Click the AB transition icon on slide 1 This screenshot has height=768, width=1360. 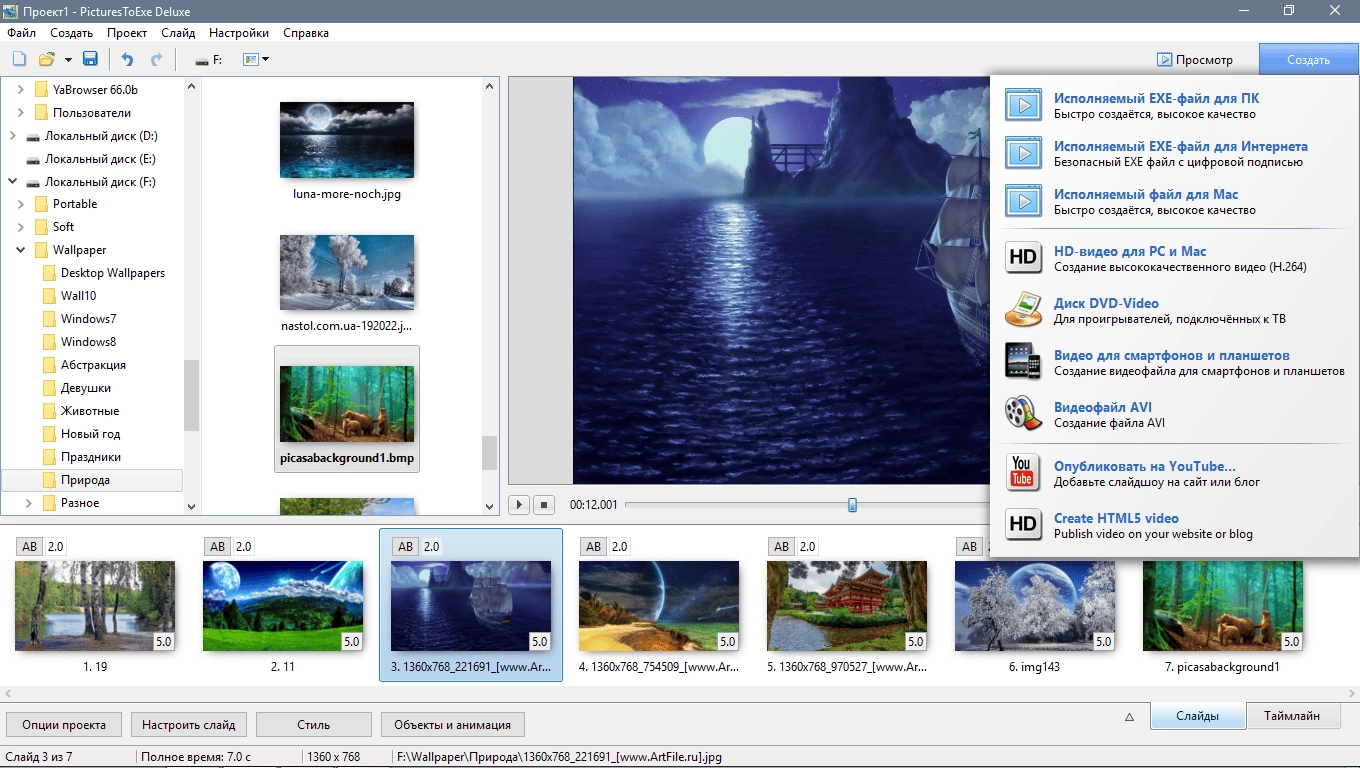click(x=30, y=547)
